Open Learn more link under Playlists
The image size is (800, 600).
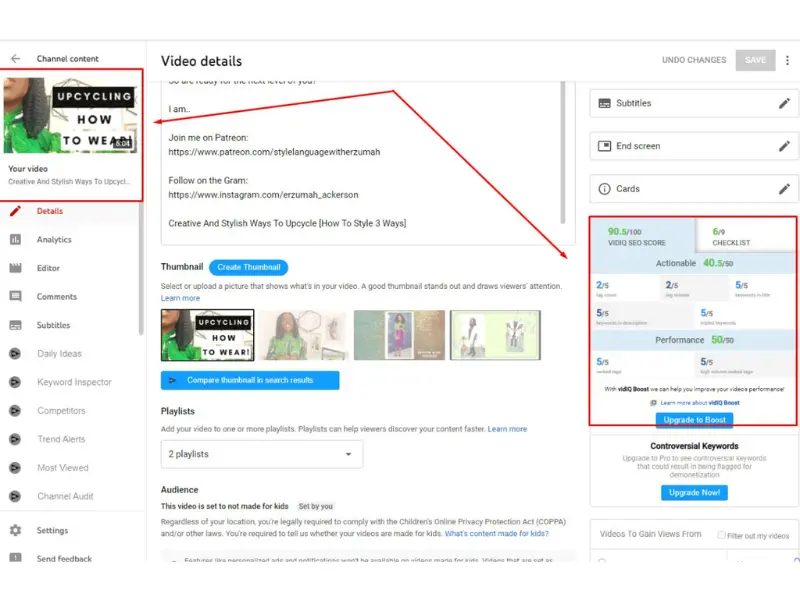507,429
